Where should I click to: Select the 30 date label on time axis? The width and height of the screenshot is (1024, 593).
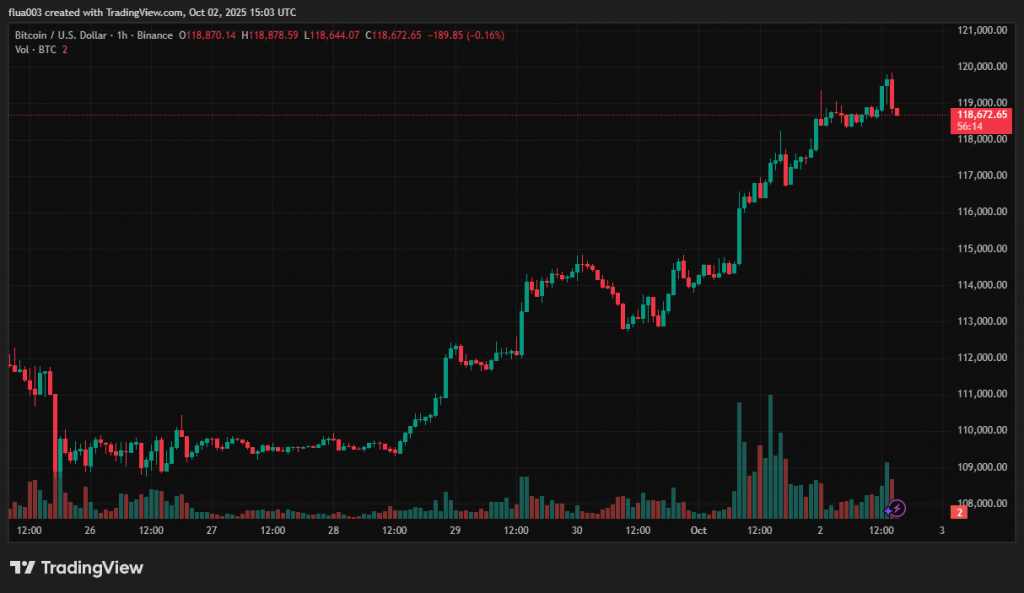tap(577, 530)
